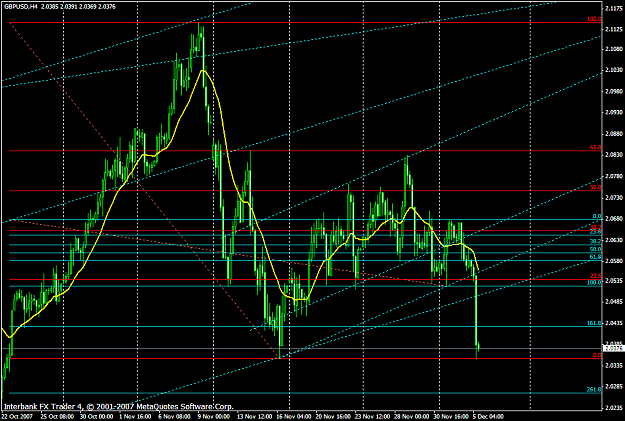
Task: Select the 2.0580 price axis label
Action: click(614, 261)
